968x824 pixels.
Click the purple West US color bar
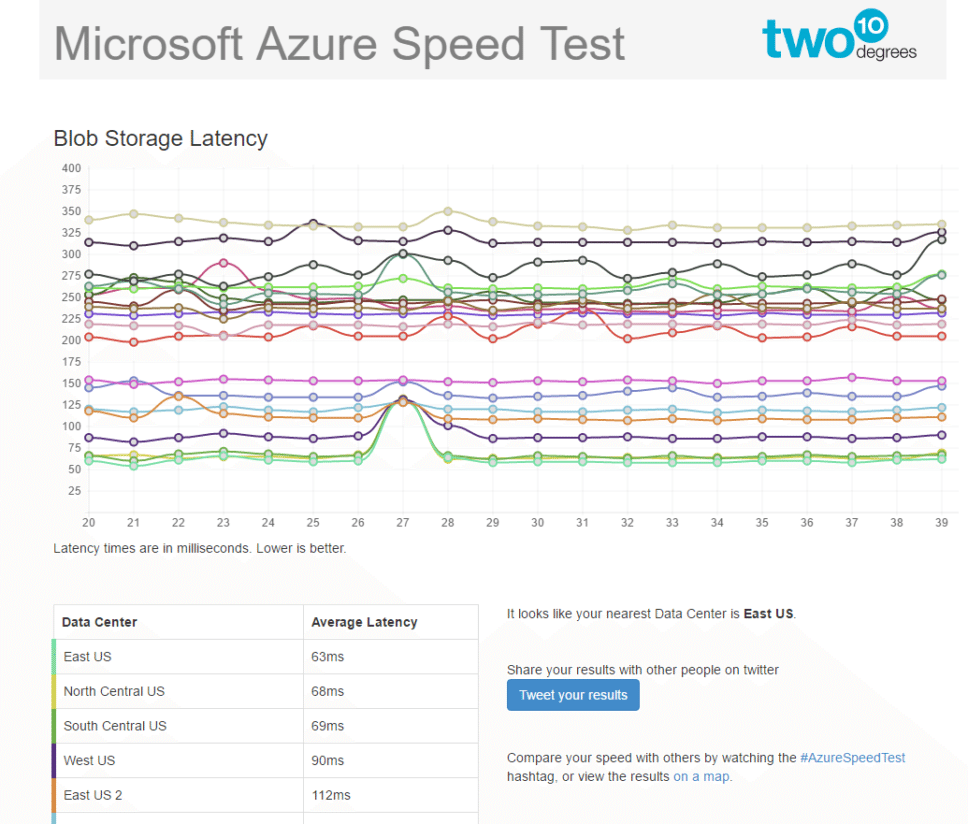51,760
